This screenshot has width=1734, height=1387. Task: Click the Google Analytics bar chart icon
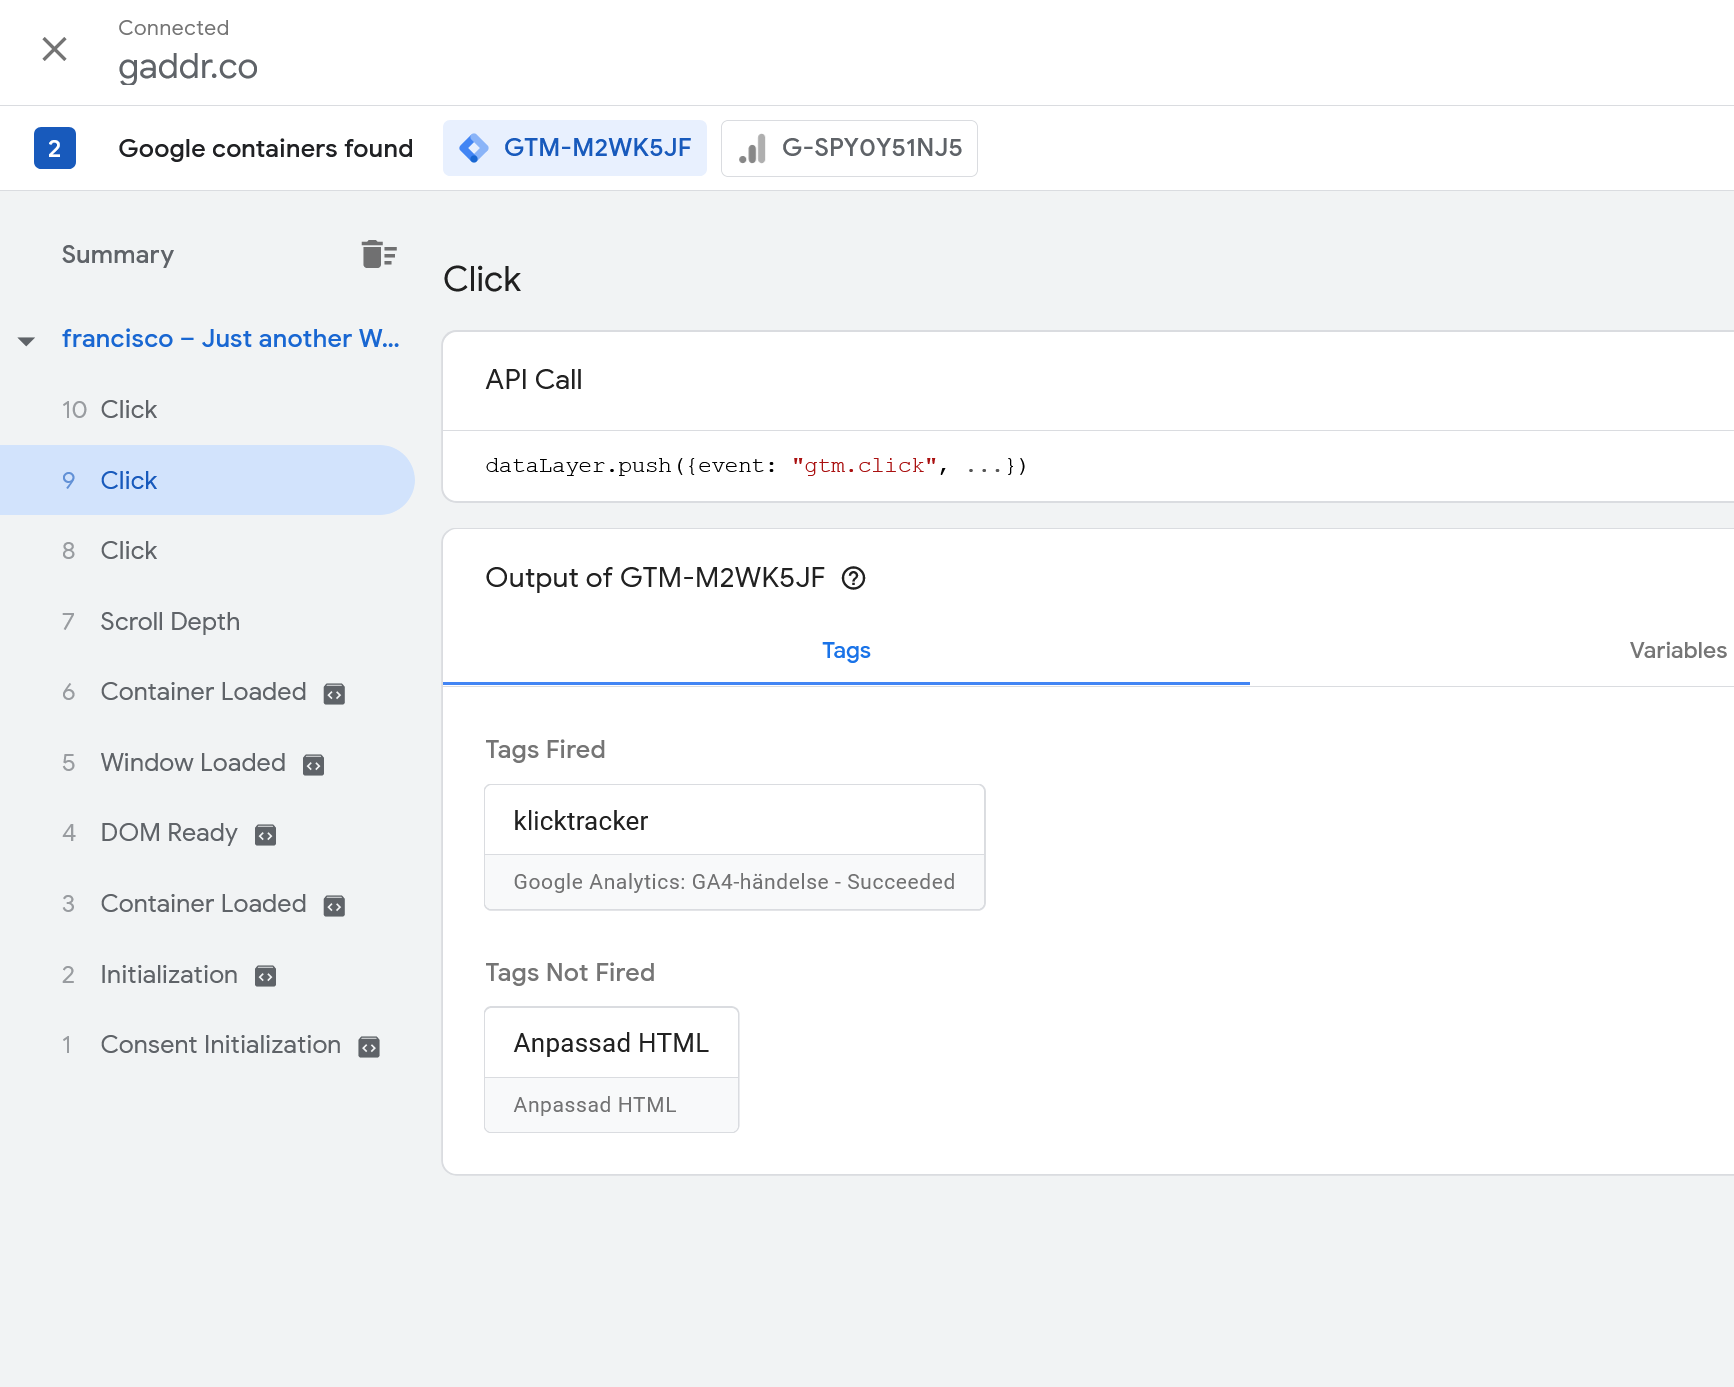click(753, 149)
